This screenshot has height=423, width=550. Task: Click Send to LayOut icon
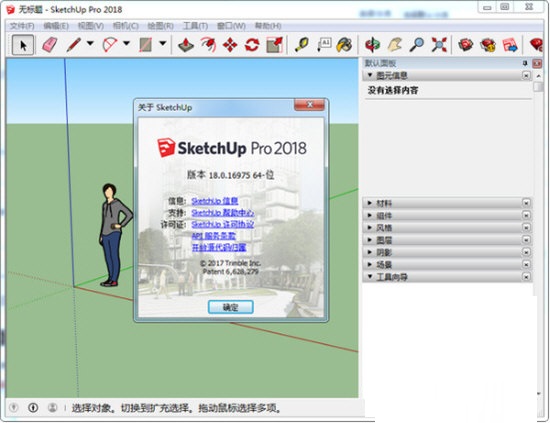point(510,45)
